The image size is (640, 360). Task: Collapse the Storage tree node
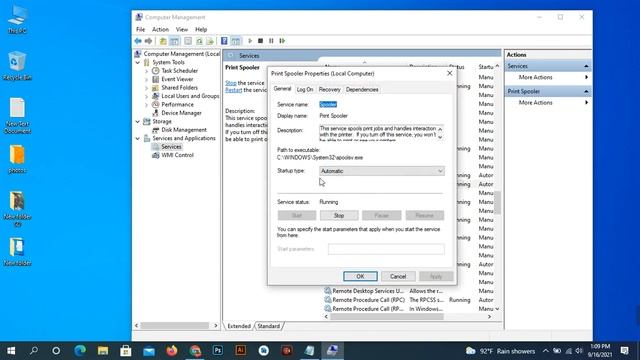[138, 122]
